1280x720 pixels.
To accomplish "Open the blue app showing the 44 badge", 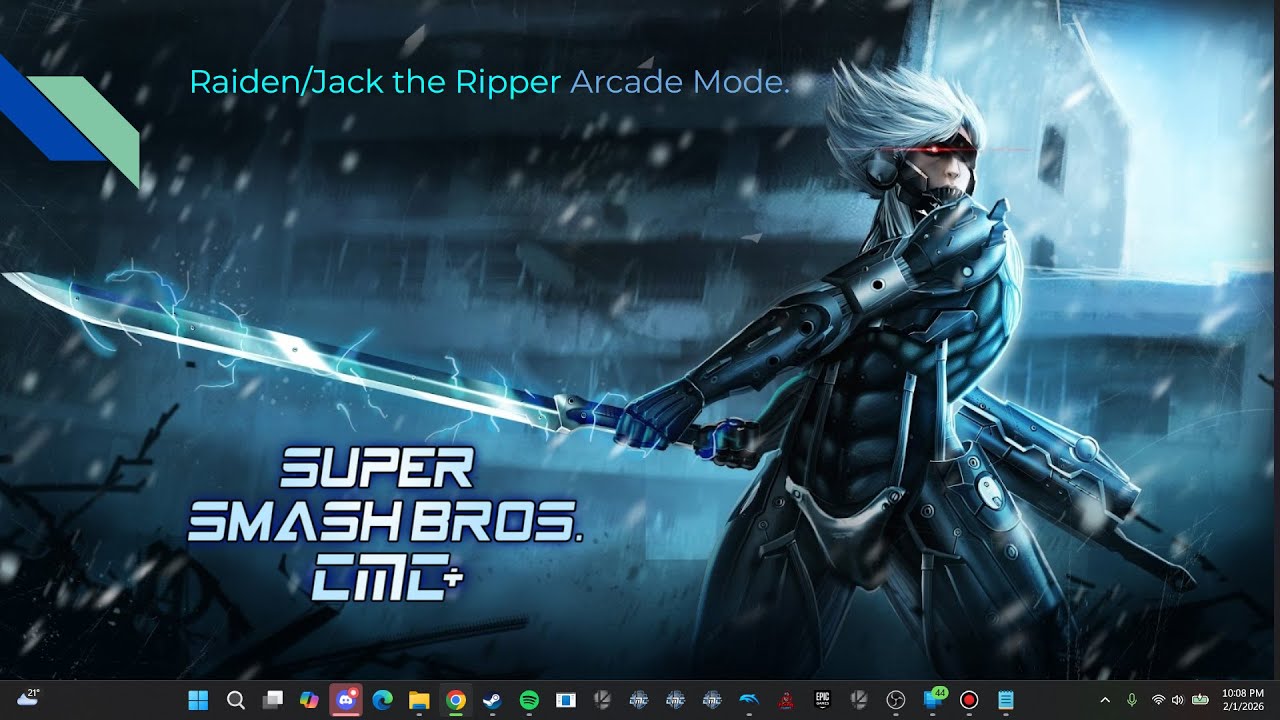I will point(934,699).
